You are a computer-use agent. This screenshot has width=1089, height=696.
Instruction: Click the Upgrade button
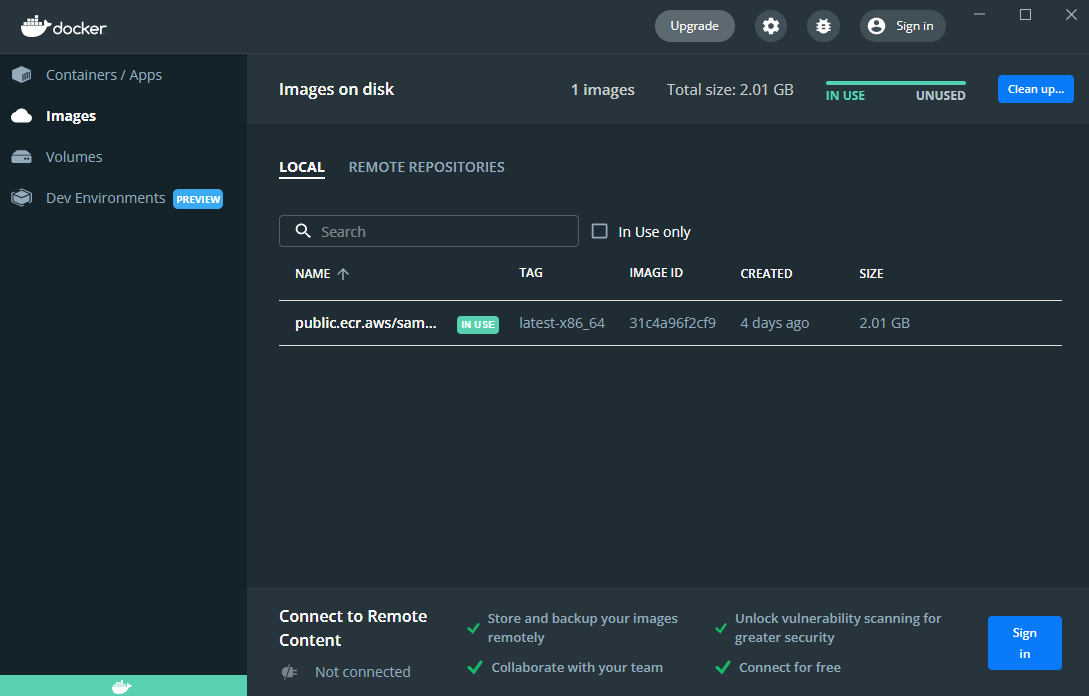pyautogui.click(x=695, y=26)
